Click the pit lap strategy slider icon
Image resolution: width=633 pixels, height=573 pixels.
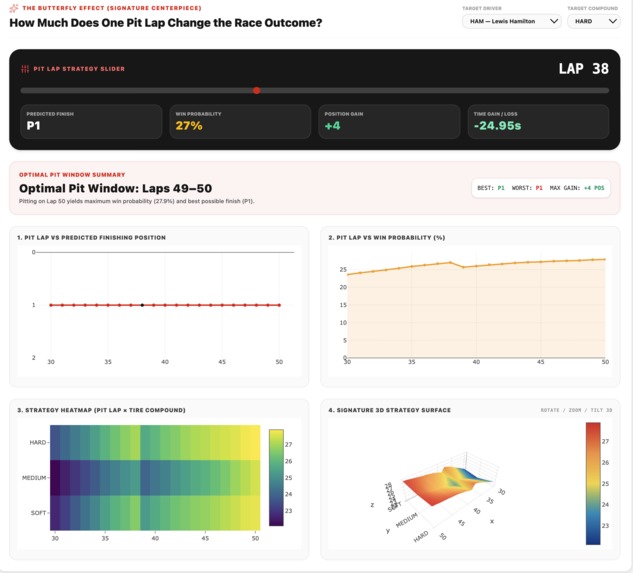[x=25, y=69]
